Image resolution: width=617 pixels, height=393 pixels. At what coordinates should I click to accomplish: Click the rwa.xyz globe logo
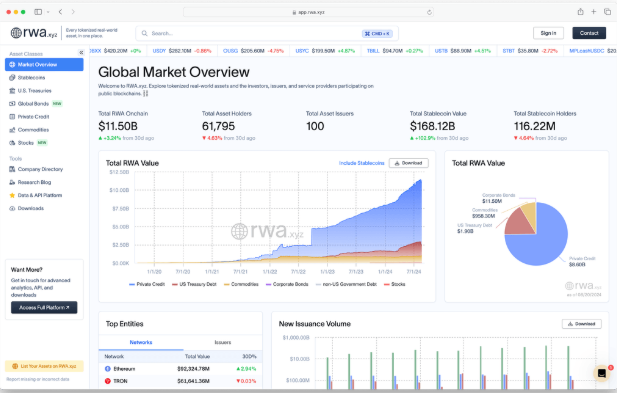tap(16, 33)
